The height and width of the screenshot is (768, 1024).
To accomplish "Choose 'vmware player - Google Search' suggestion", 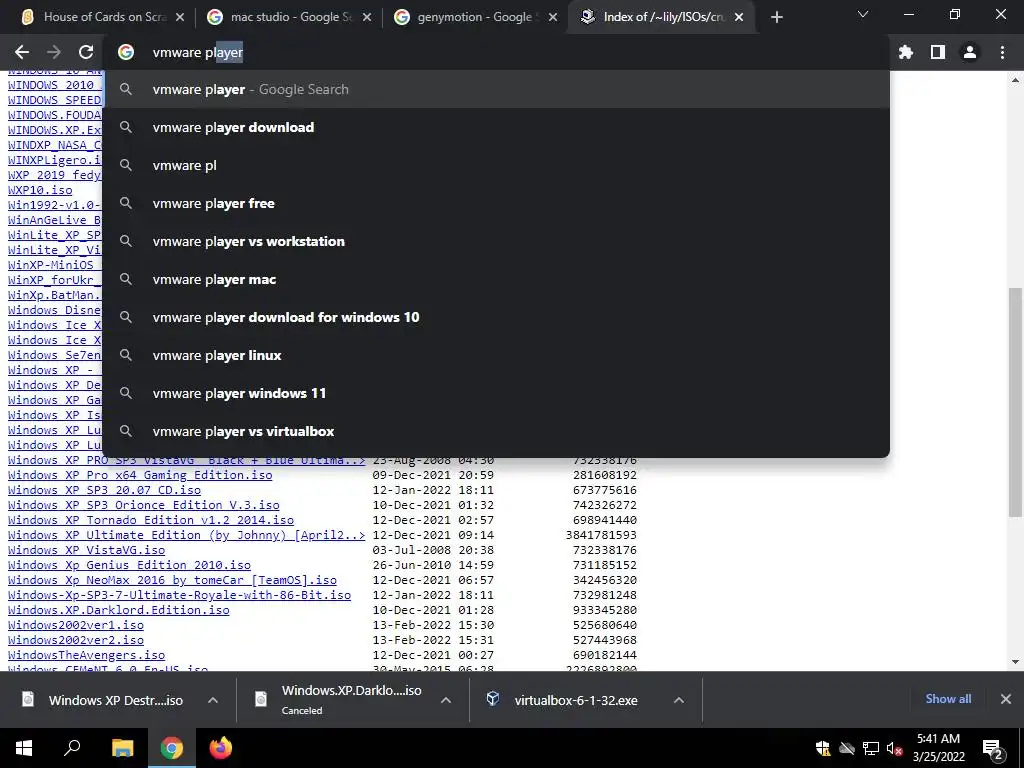I will pos(496,89).
